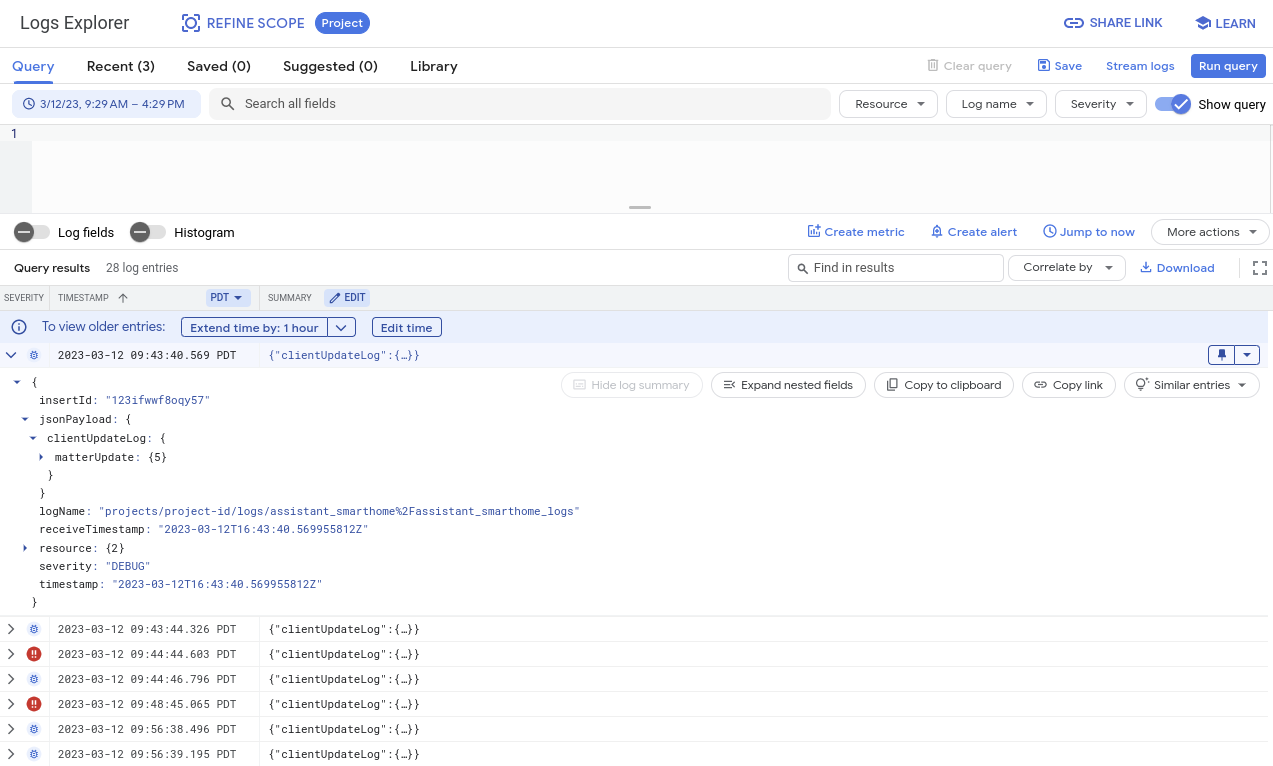The width and height of the screenshot is (1273, 766).
Task: Click the Create alert icon
Action: [x=936, y=231]
